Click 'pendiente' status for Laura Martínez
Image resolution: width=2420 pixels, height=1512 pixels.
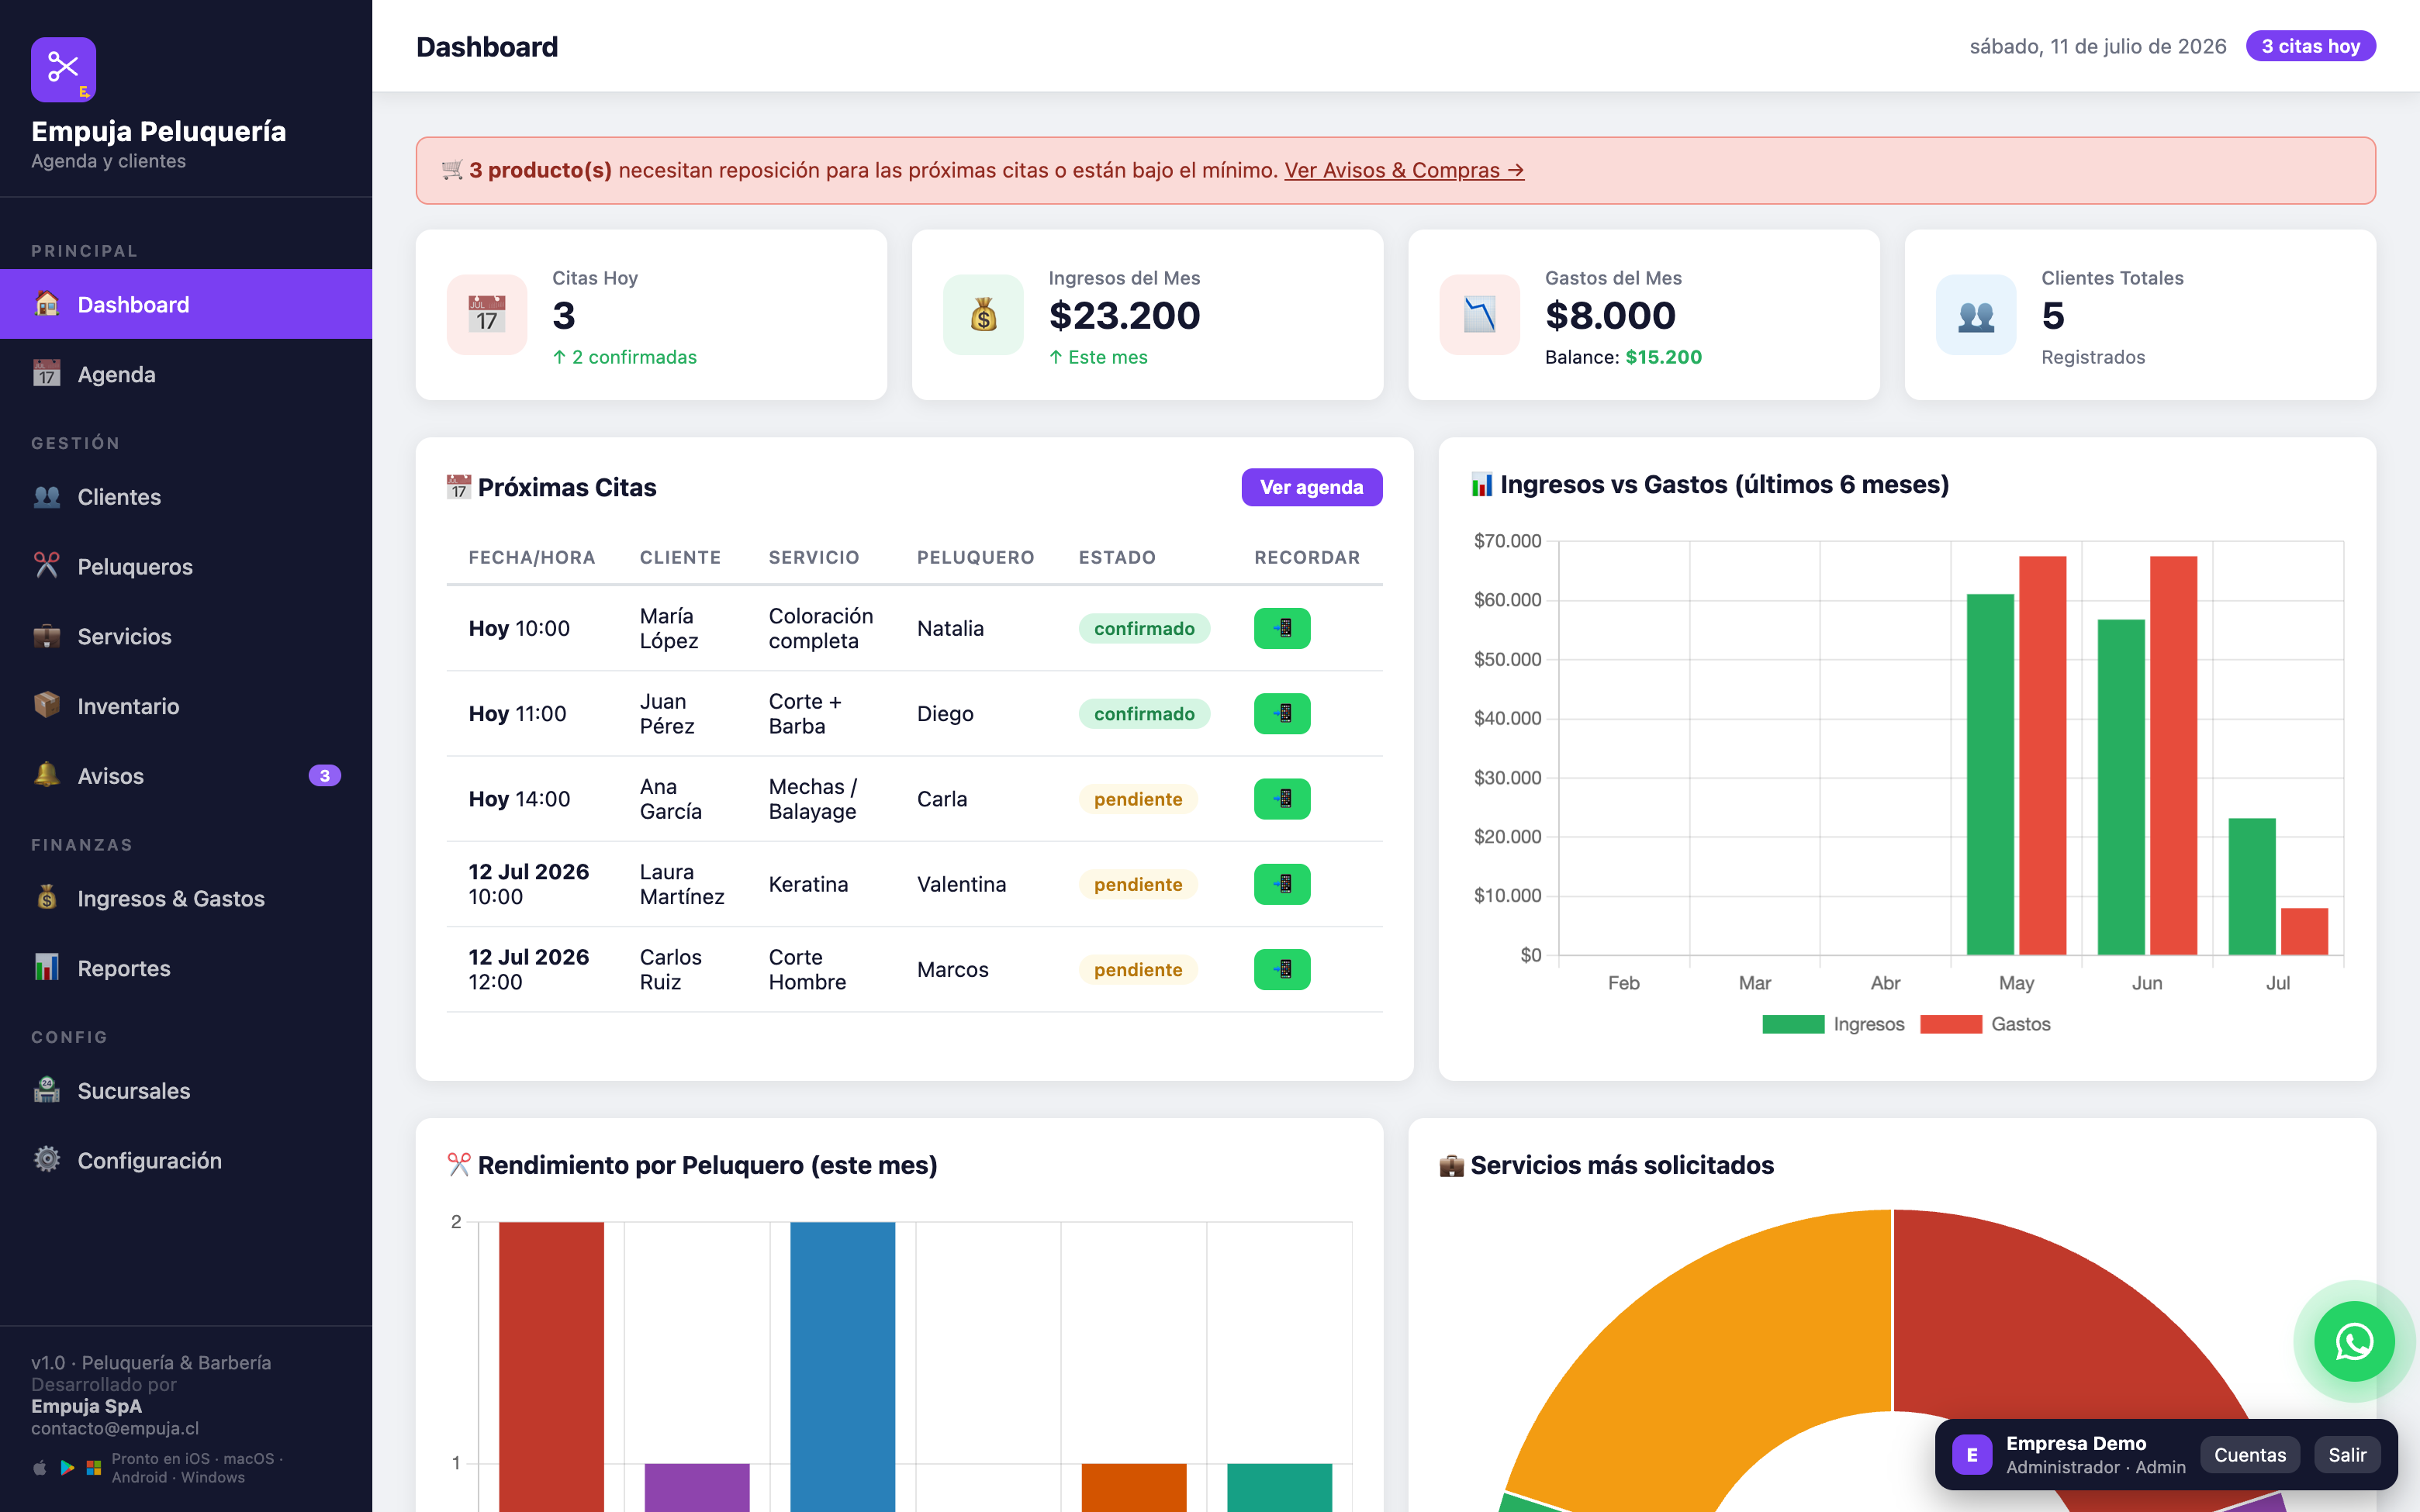click(1138, 884)
